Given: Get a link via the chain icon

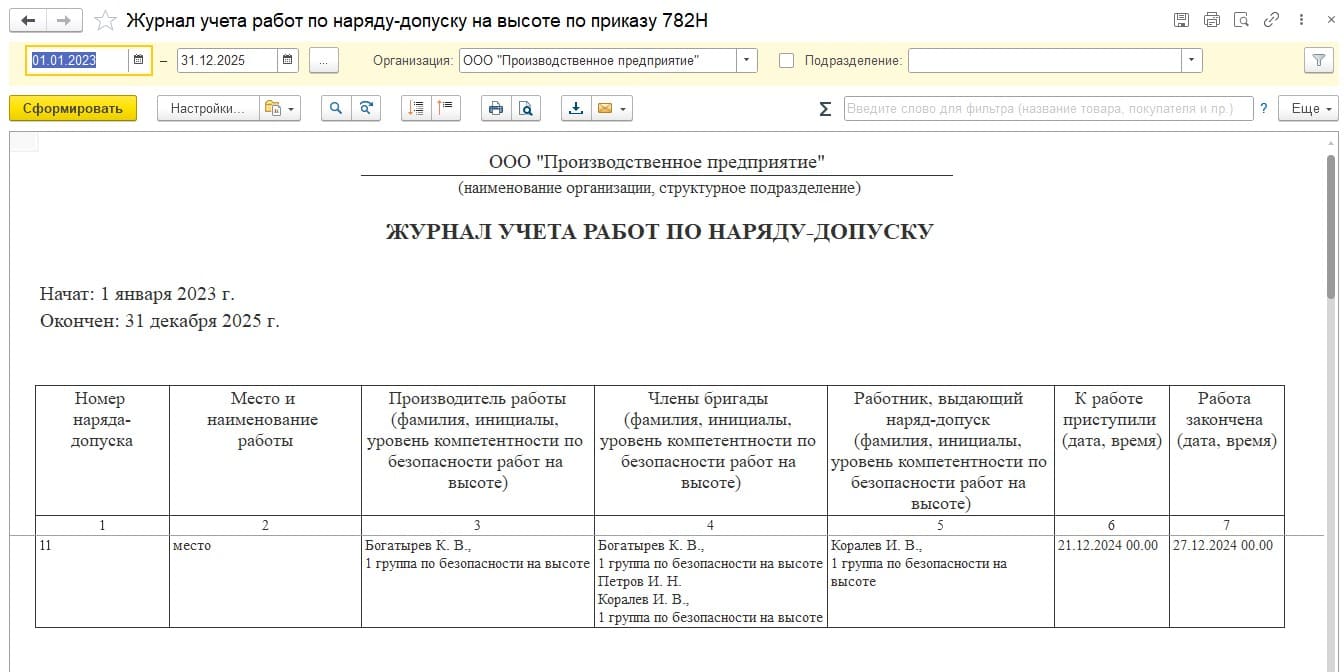Looking at the screenshot, I should pyautogui.click(x=1272, y=20).
